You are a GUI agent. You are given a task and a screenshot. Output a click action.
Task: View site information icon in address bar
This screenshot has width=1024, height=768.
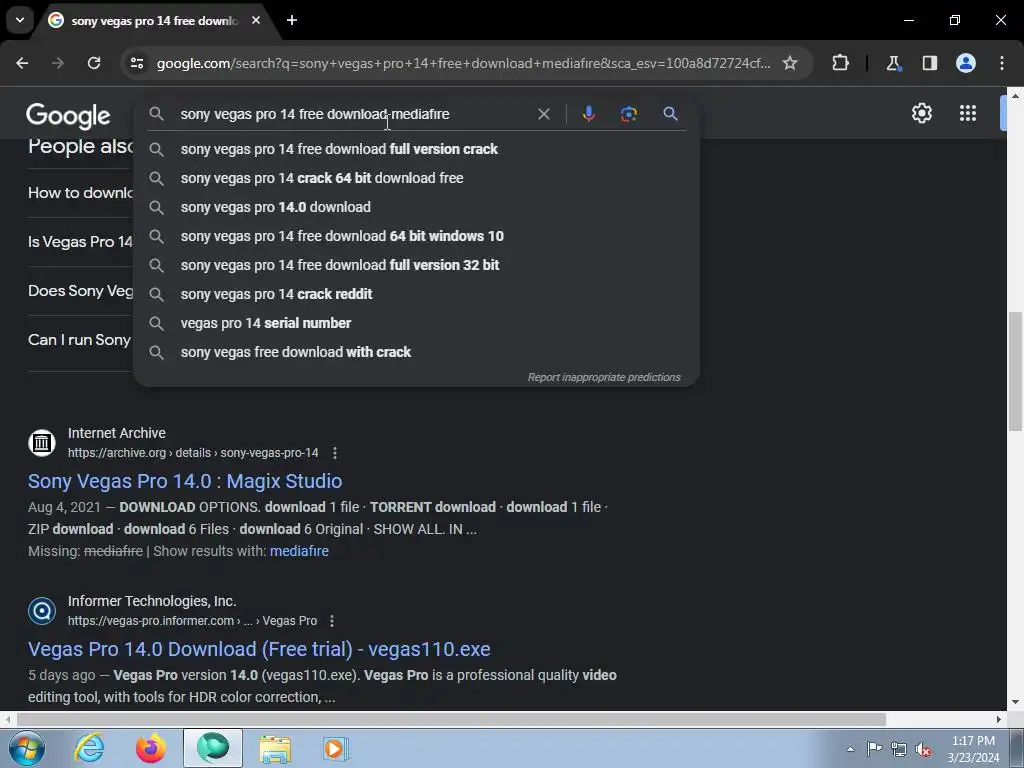137,63
